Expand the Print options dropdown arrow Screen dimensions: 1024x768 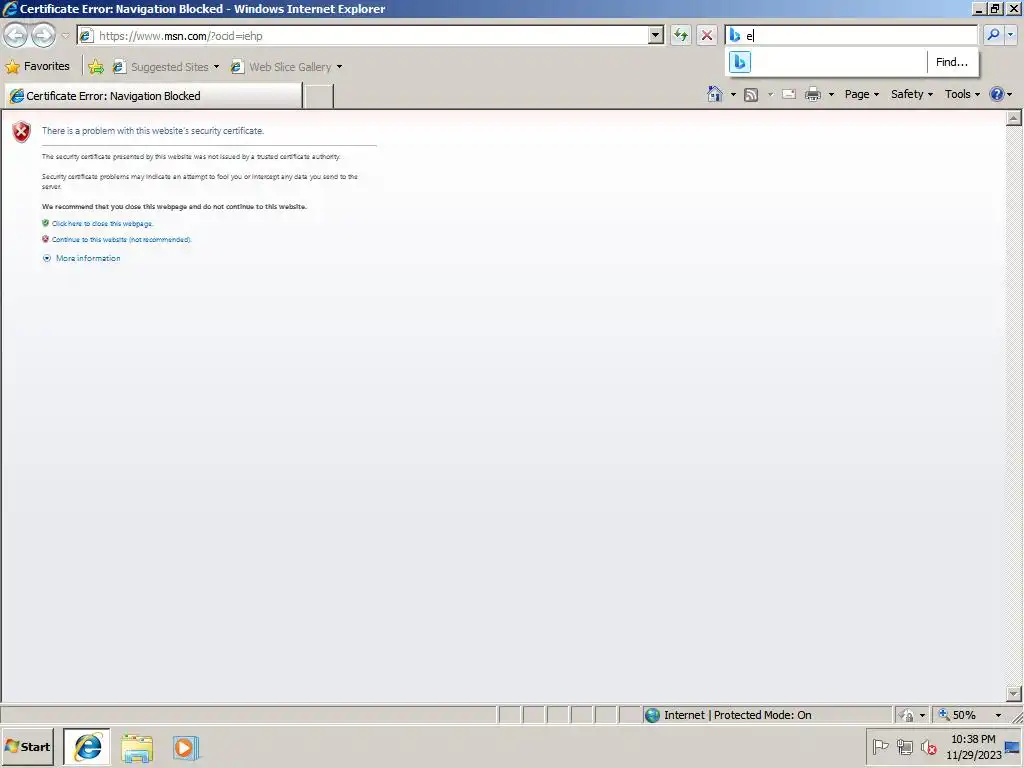pyautogui.click(x=831, y=95)
